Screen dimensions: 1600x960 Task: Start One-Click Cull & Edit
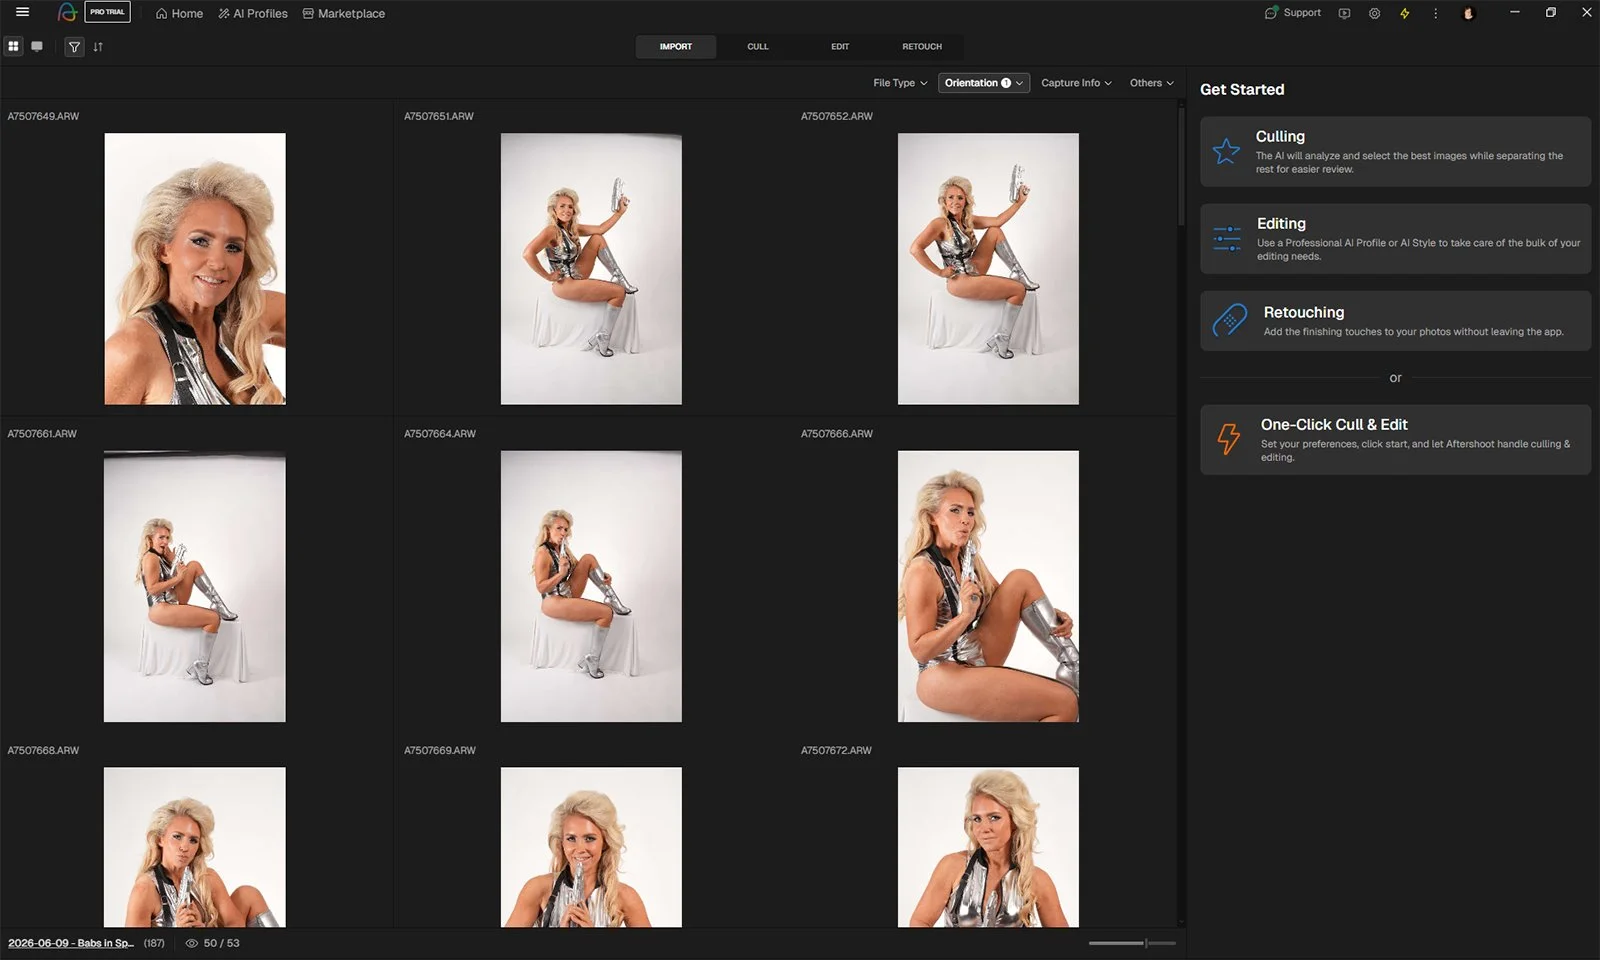pyautogui.click(x=1395, y=439)
